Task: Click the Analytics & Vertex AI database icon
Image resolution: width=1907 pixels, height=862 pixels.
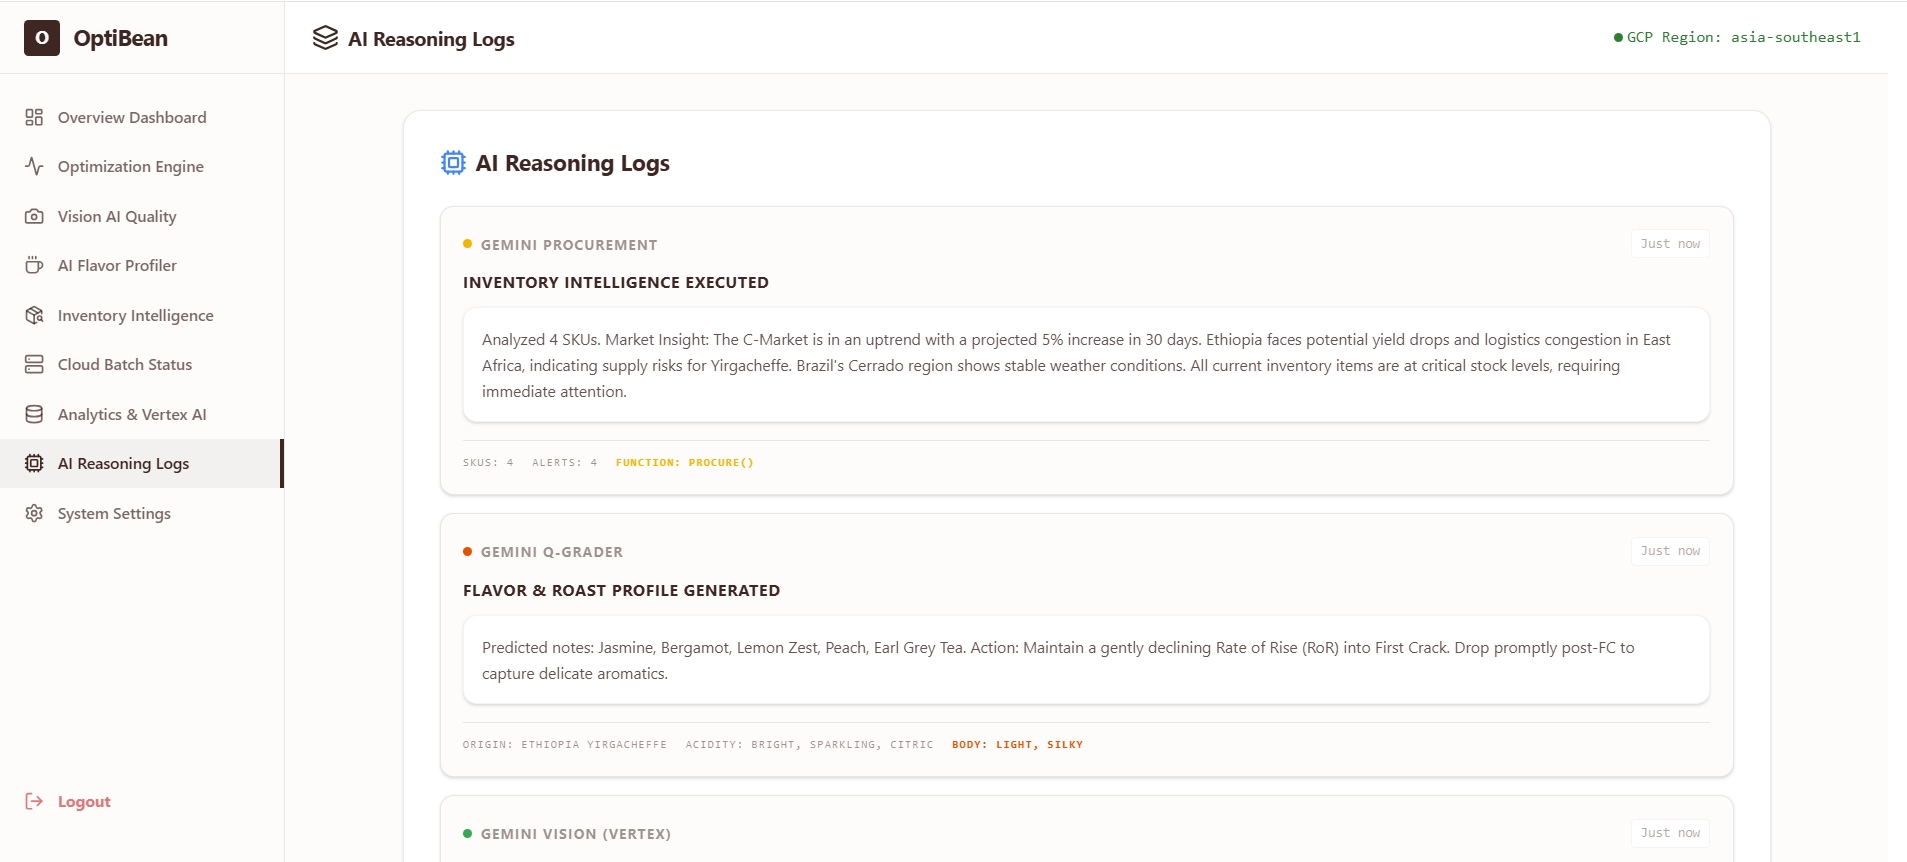Action: pyautogui.click(x=34, y=414)
